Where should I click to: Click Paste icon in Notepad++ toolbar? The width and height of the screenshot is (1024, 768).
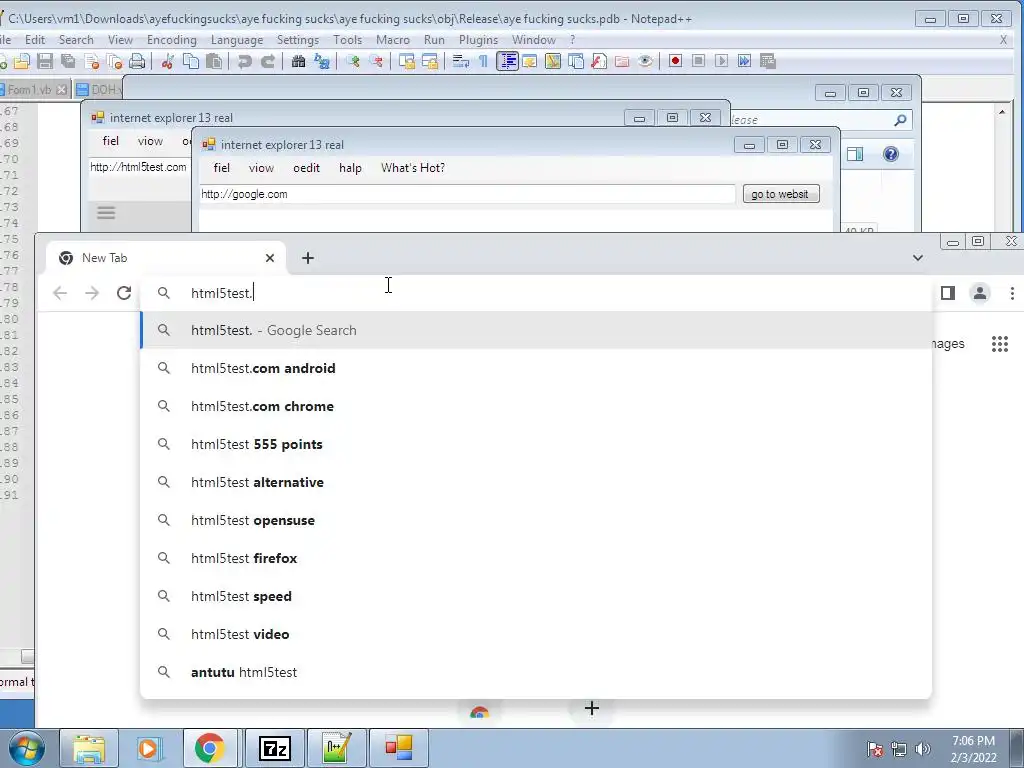[214, 61]
